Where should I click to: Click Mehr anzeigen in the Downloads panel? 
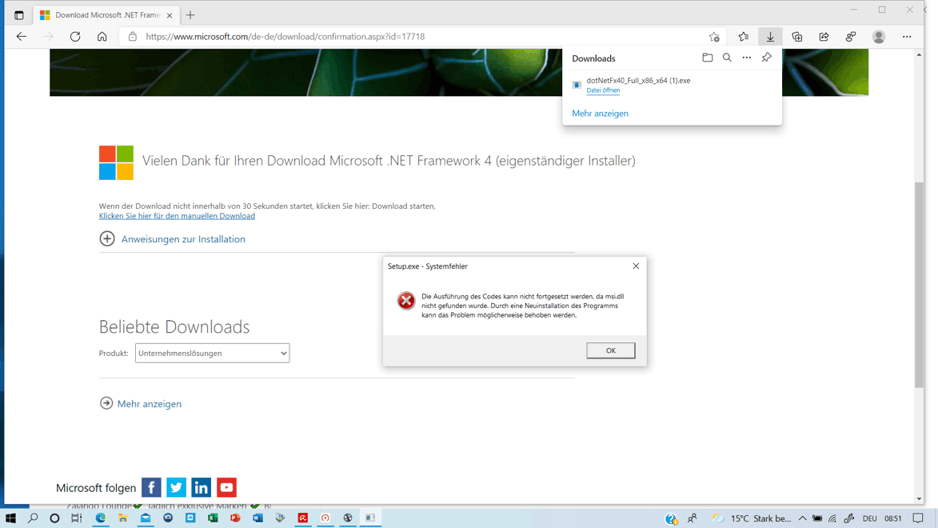click(x=600, y=113)
